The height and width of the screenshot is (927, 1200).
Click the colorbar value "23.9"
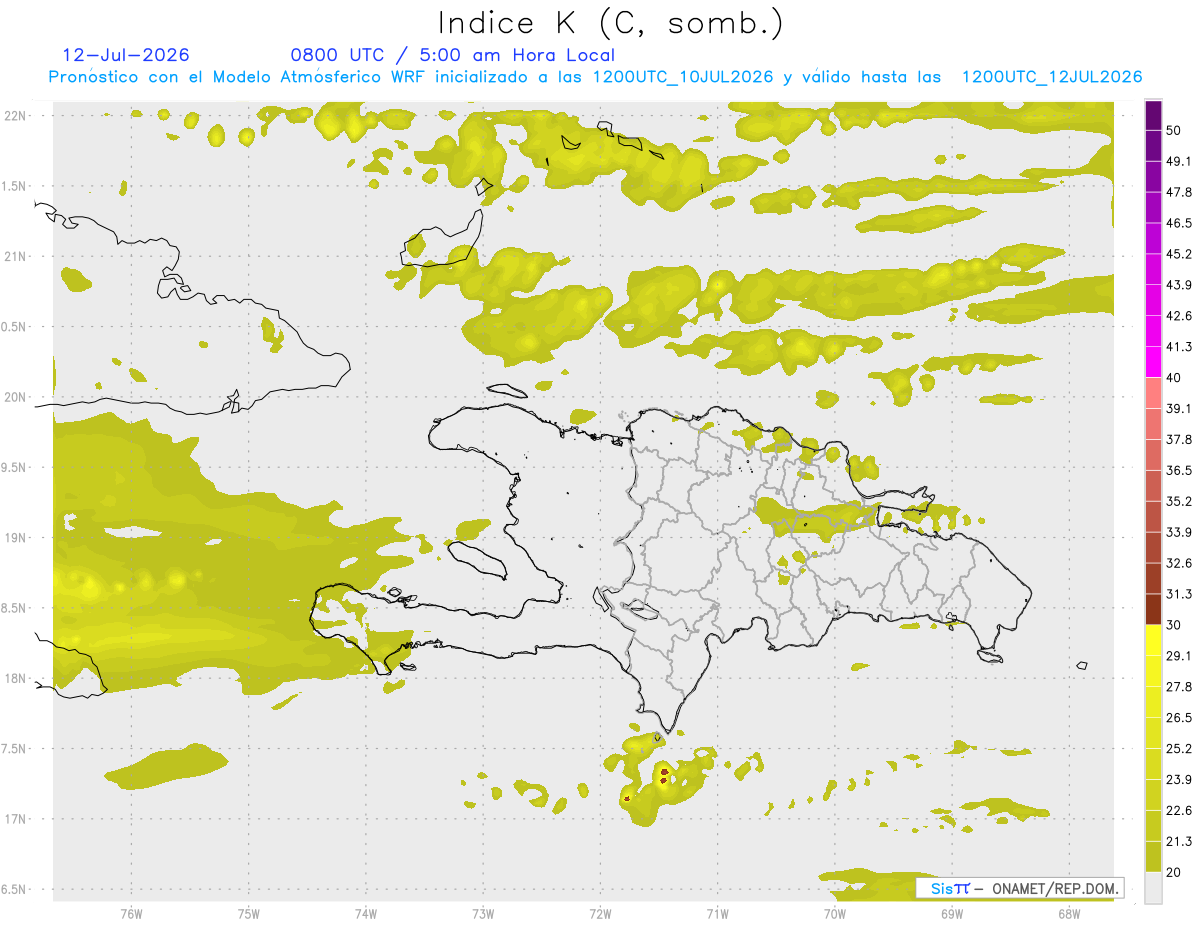pyautogui.click(x=1179, y=780)
